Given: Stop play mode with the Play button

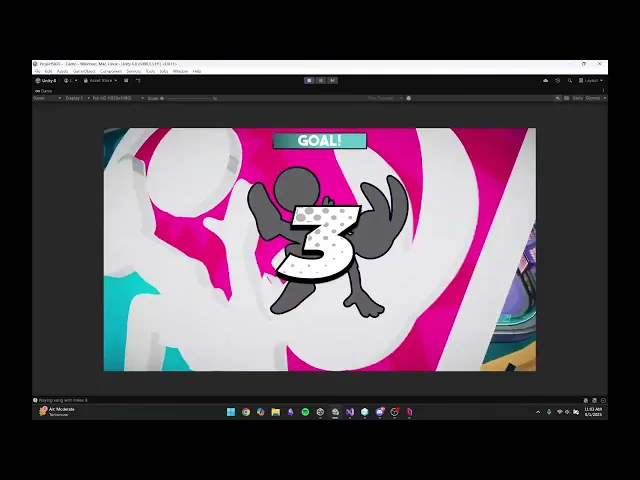Looking at the screenshot, I should (309, 81).
